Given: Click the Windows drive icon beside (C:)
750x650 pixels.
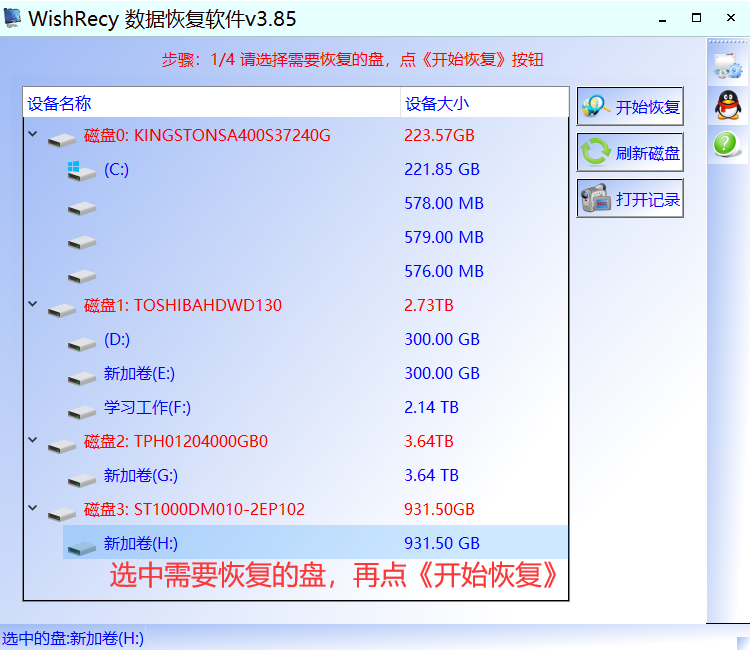Looking at the screenshot, I should [x=81, y=171].
